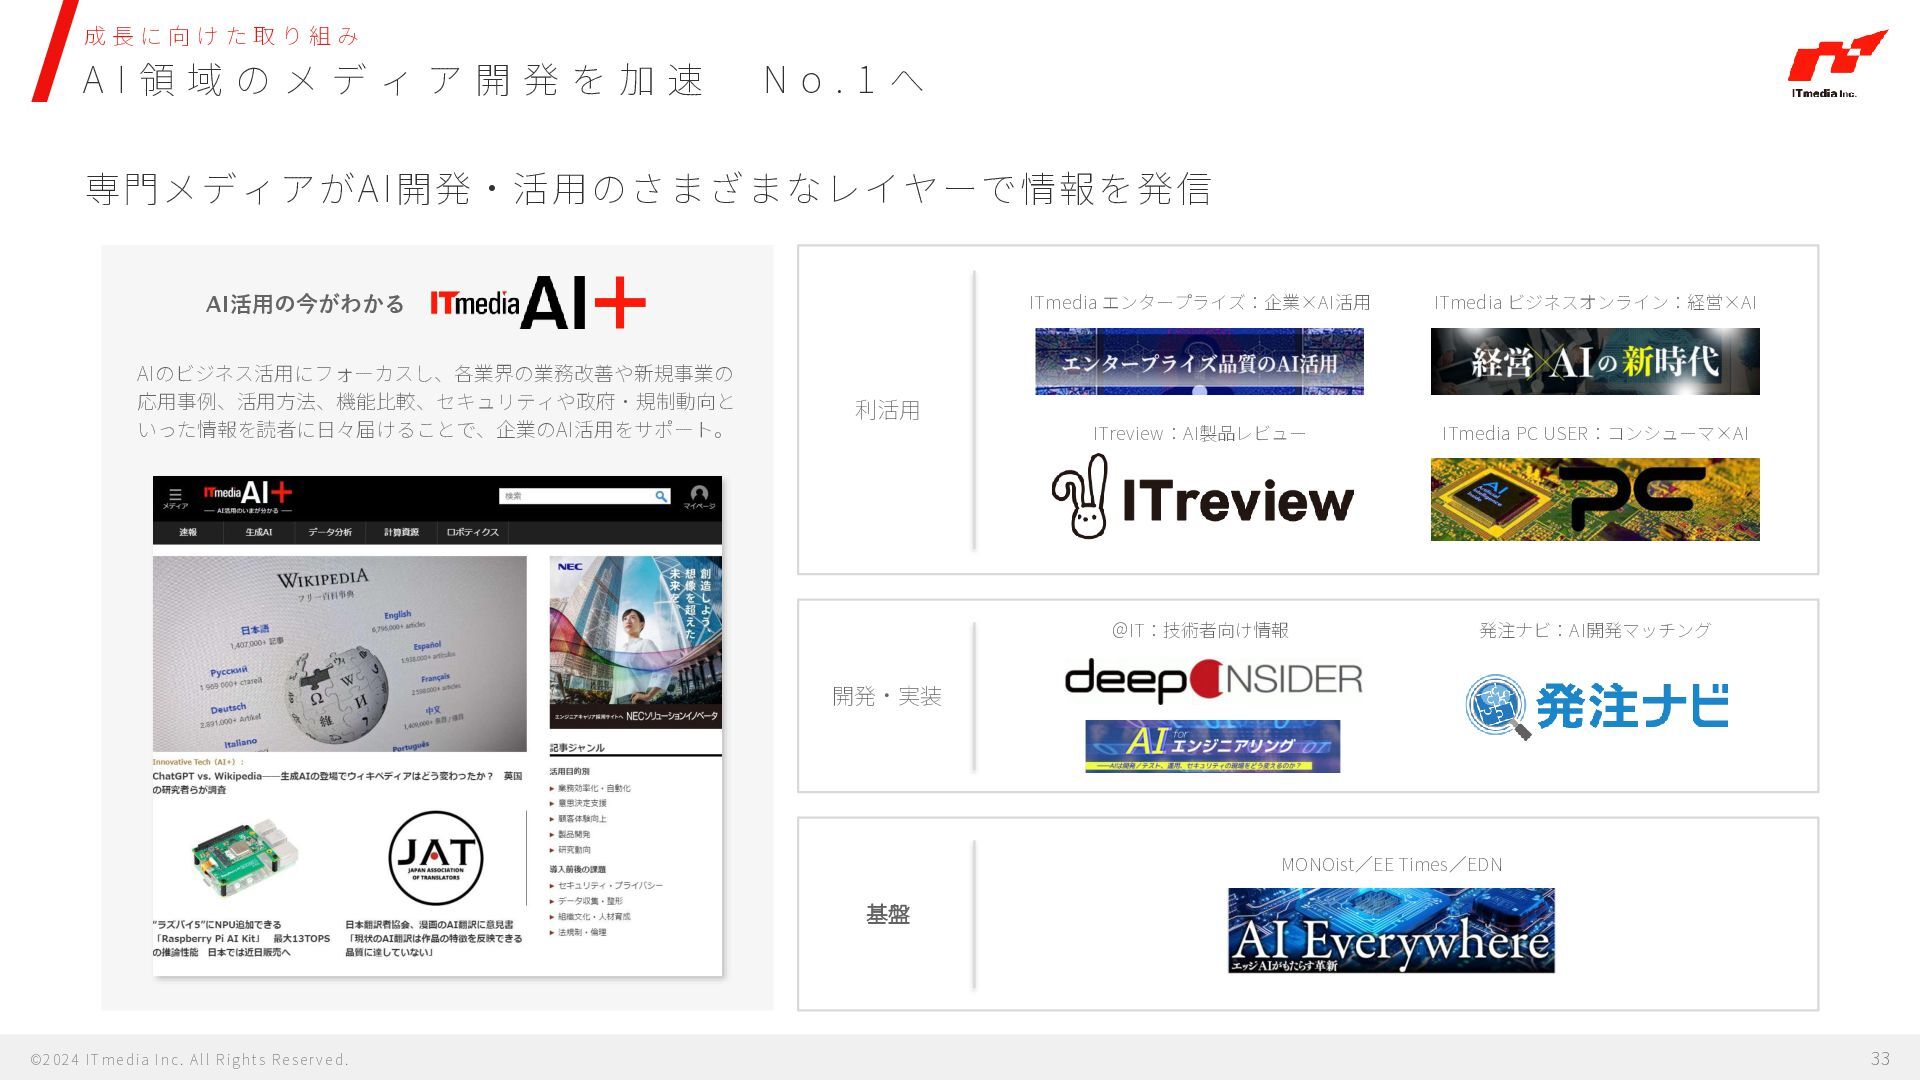Click the AI Everywhere banner
The width and height of the screenshot is (1920, 1080).
point(1391,930)
